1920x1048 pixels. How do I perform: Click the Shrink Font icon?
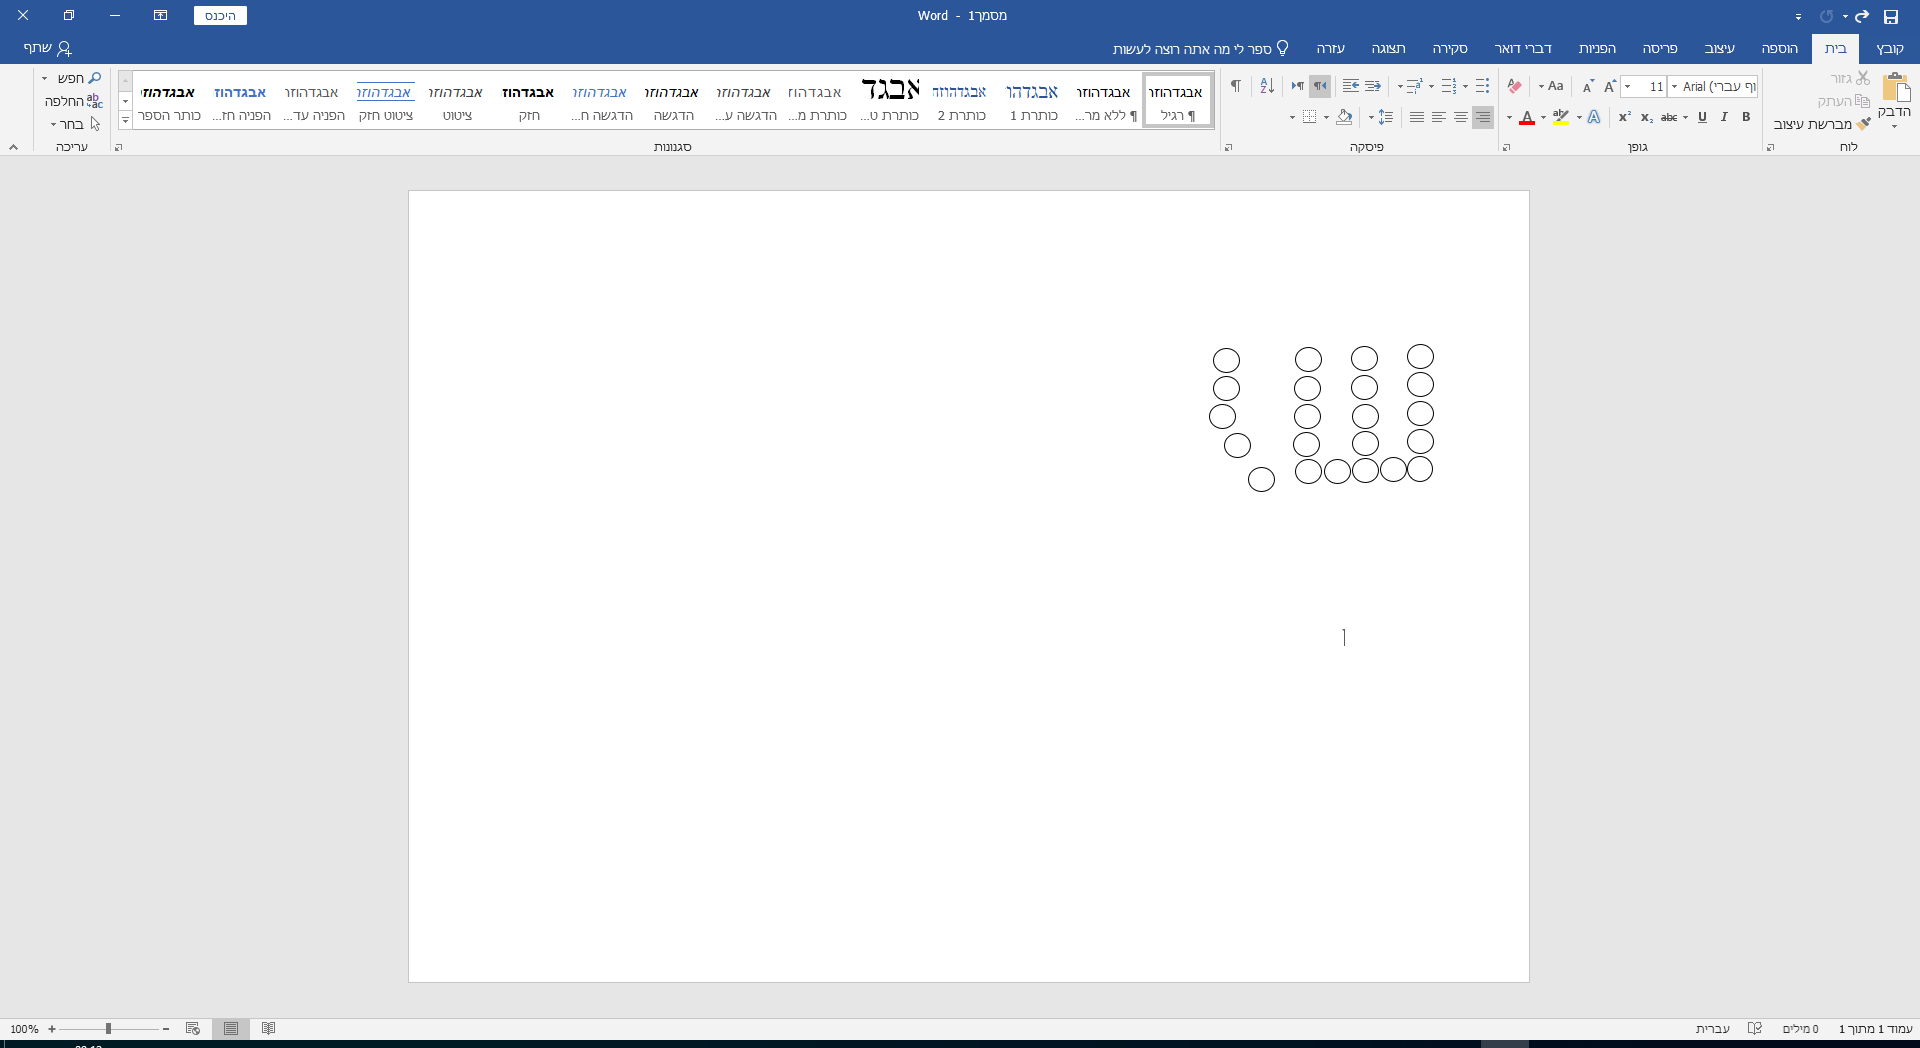1588,86
